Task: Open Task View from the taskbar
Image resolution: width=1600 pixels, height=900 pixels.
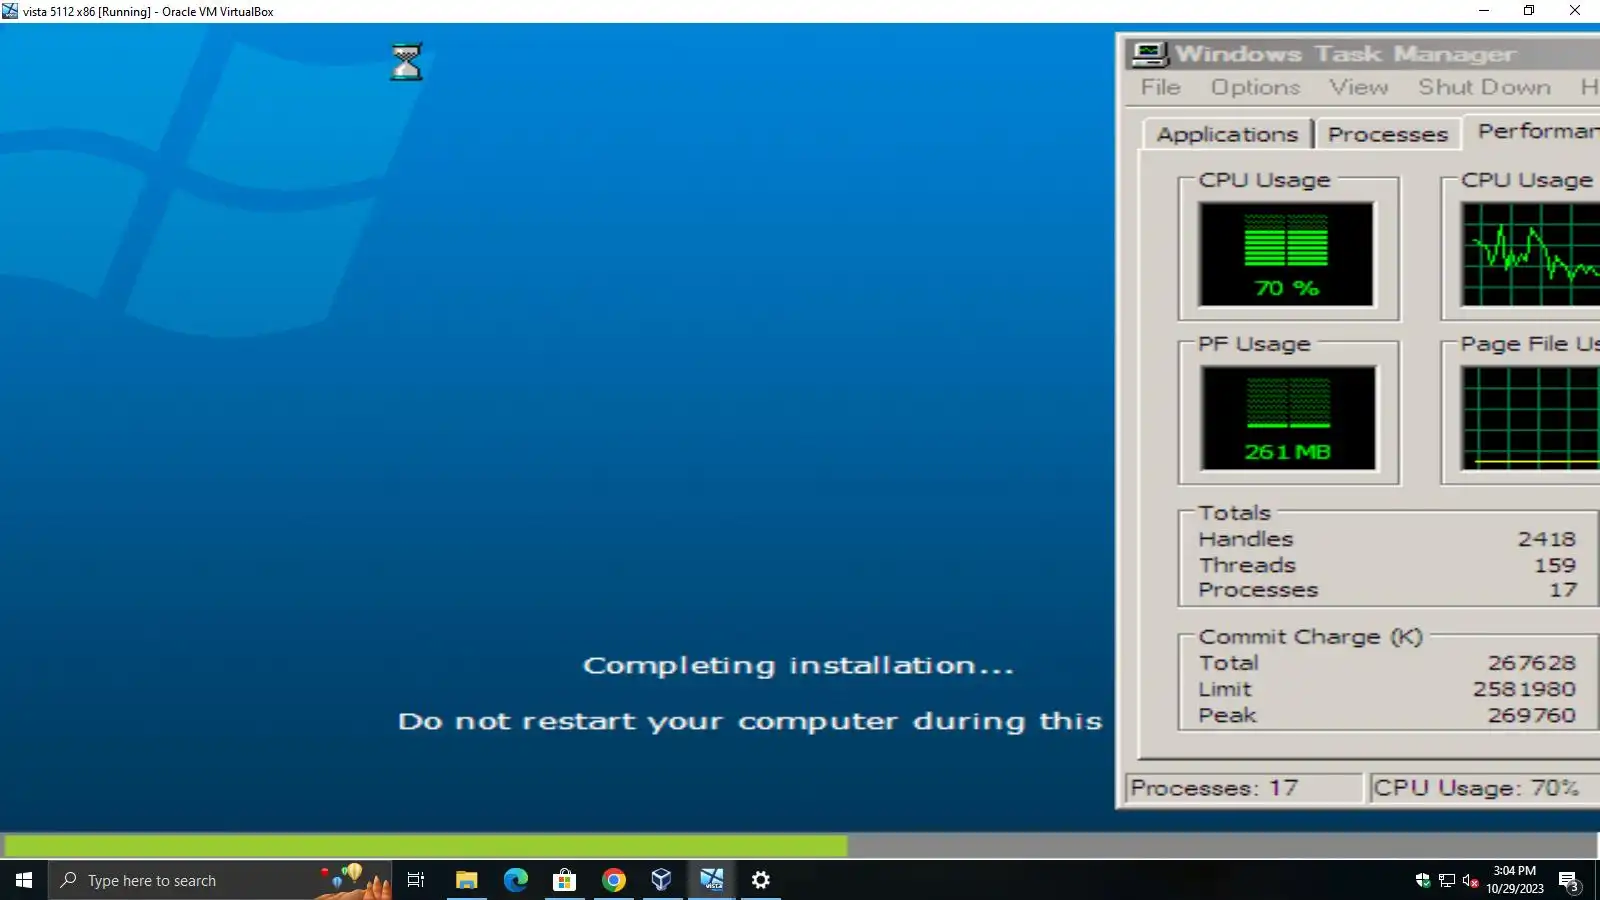Action: click(x=416, y=880)
